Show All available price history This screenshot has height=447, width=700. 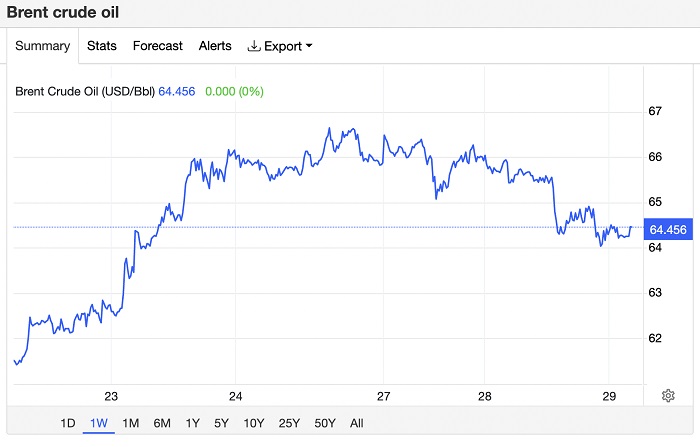click(357, 423)
